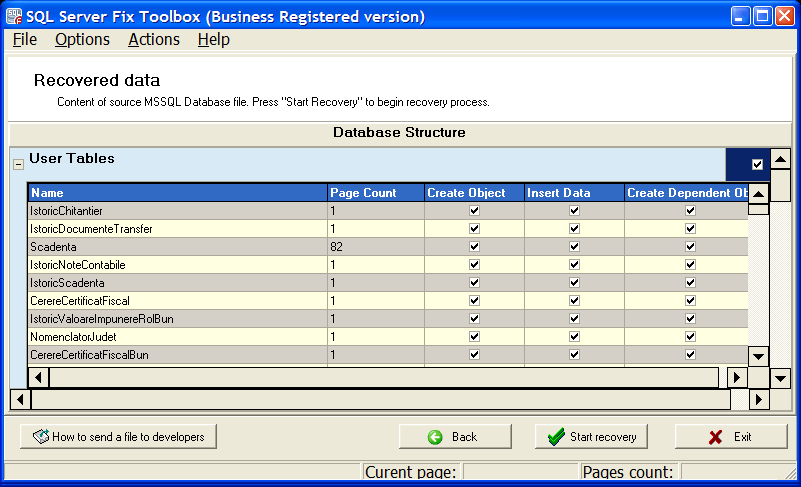The image size is (801, 487).
Task: Click the Name column header
Action: [x=177, y=193]
